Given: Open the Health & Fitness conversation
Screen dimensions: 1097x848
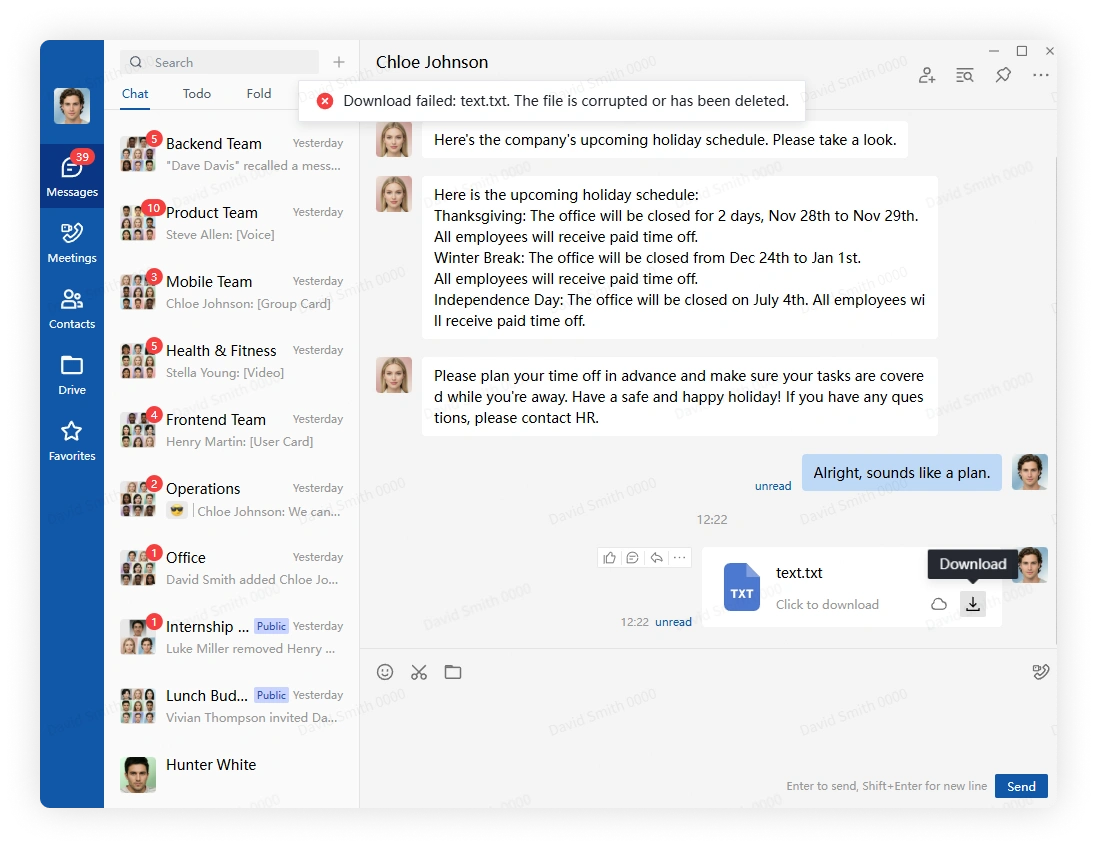Looking at the screenshot, I should point(232,361).
